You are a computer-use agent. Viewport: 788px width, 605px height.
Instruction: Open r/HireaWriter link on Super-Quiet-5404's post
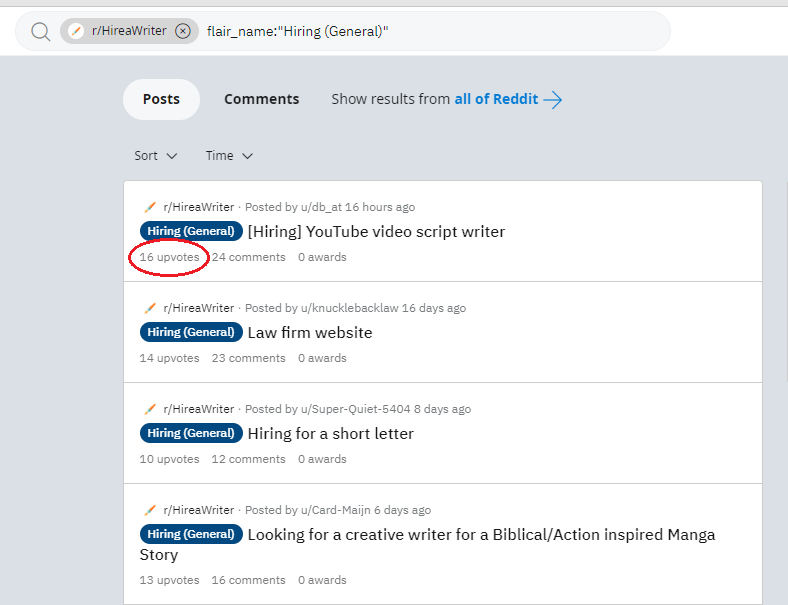pyautogui.click(x=199, y=409)
